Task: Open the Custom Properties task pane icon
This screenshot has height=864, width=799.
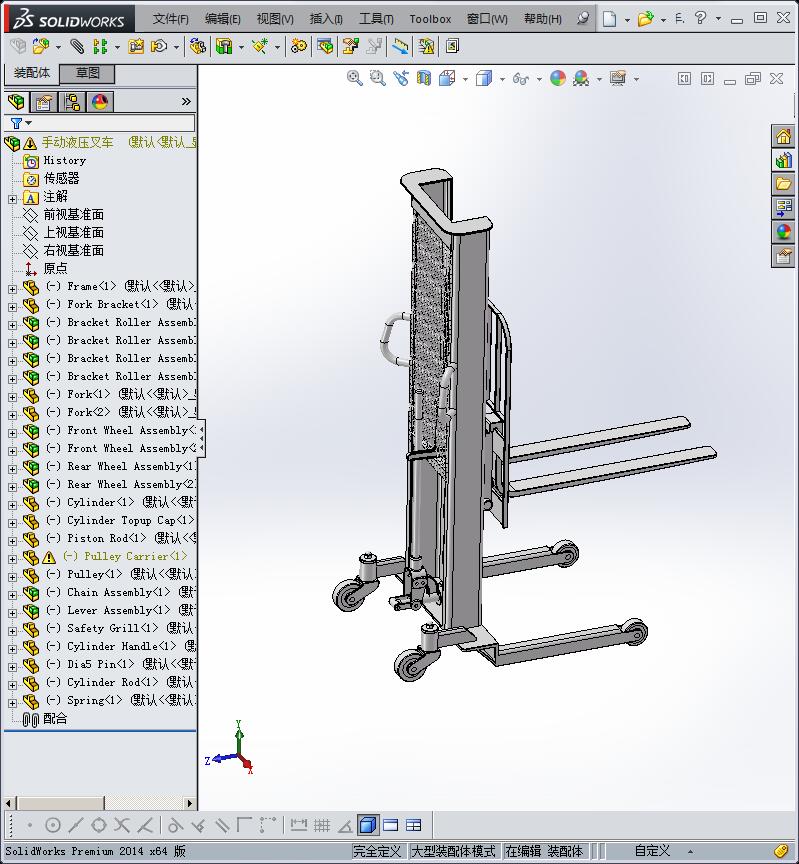Action: pyautogui.click(x=783, y=256)
